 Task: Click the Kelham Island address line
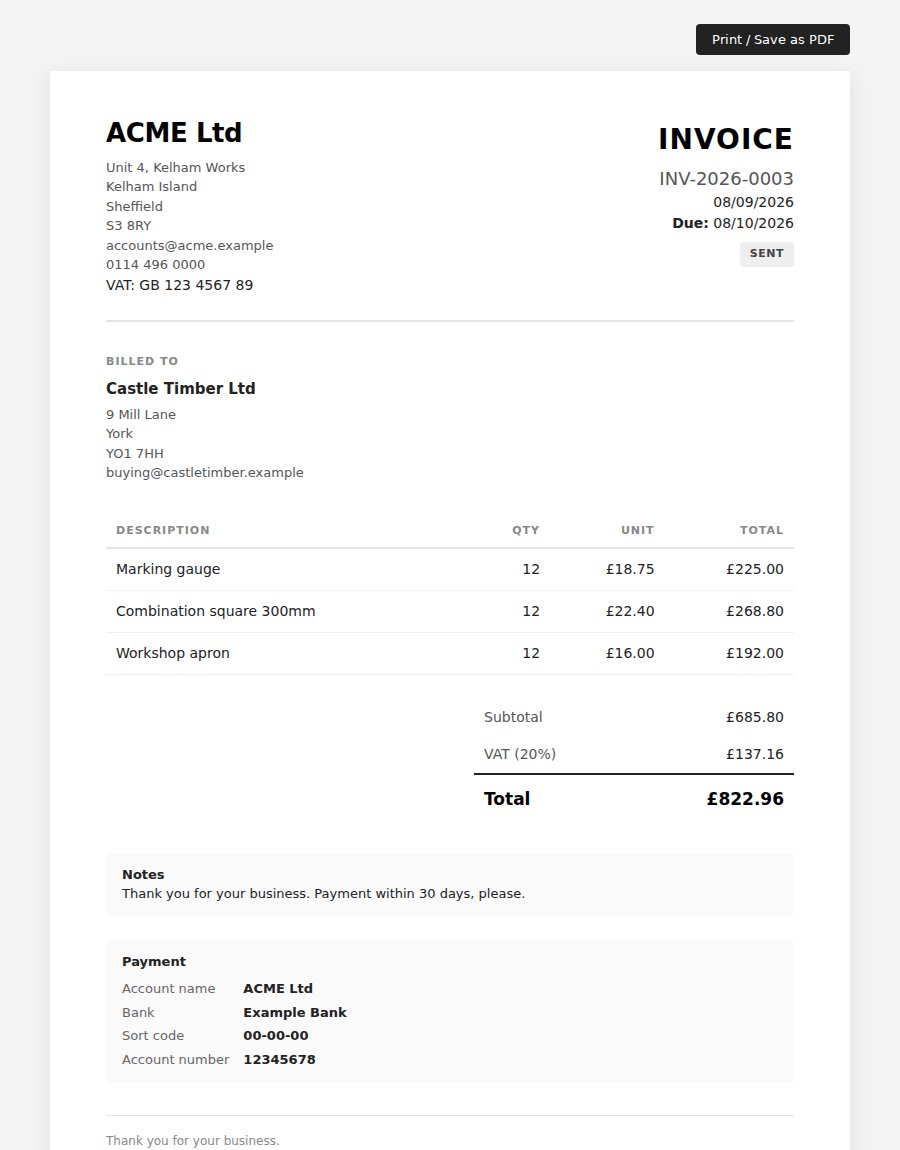click(151, 187)
